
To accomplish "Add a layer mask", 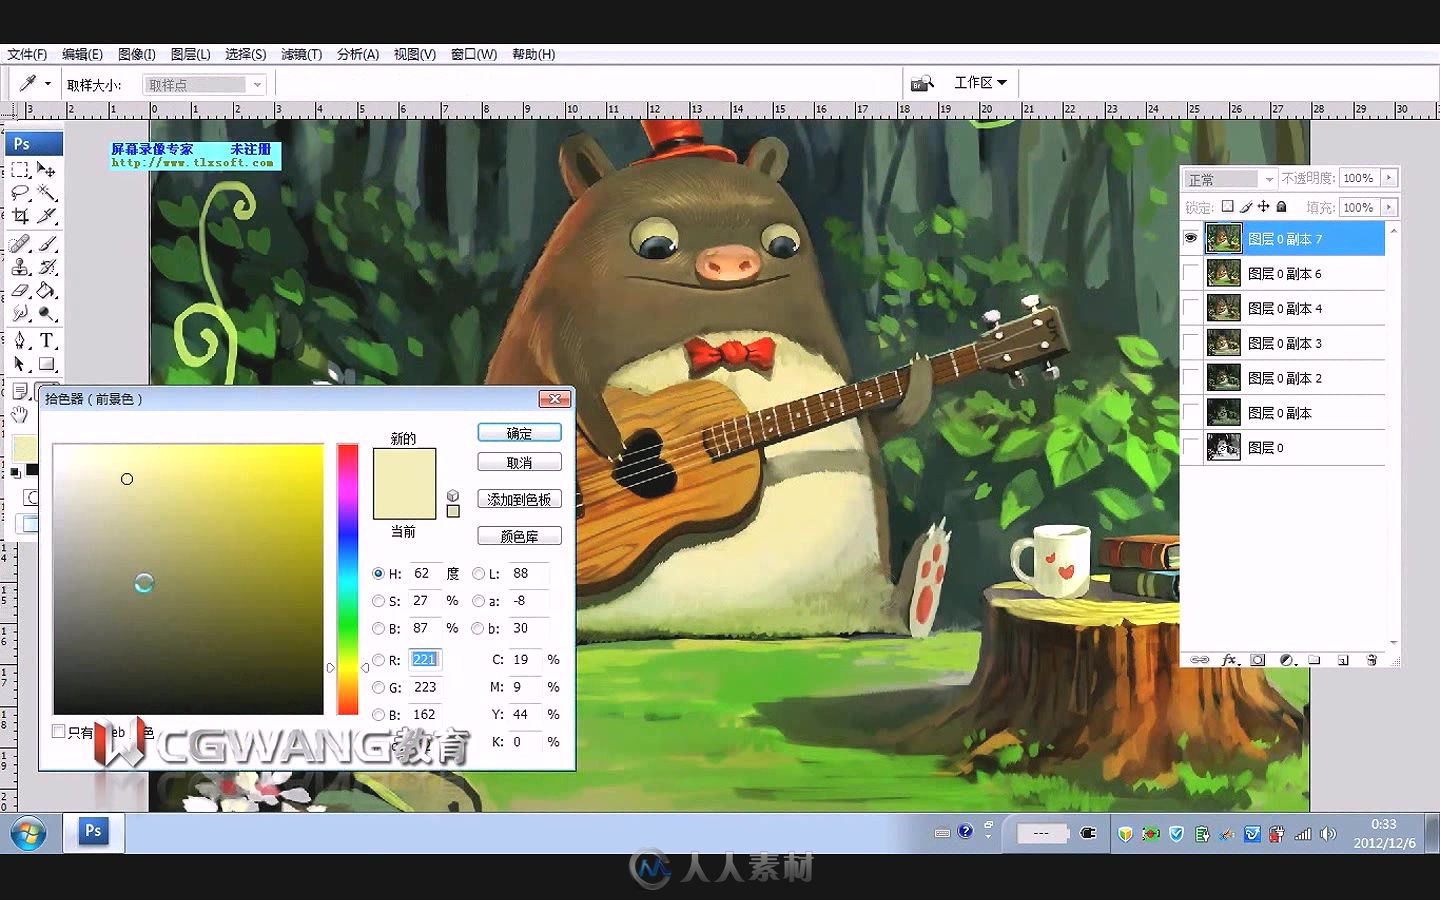I will [x=1258, y=660].
